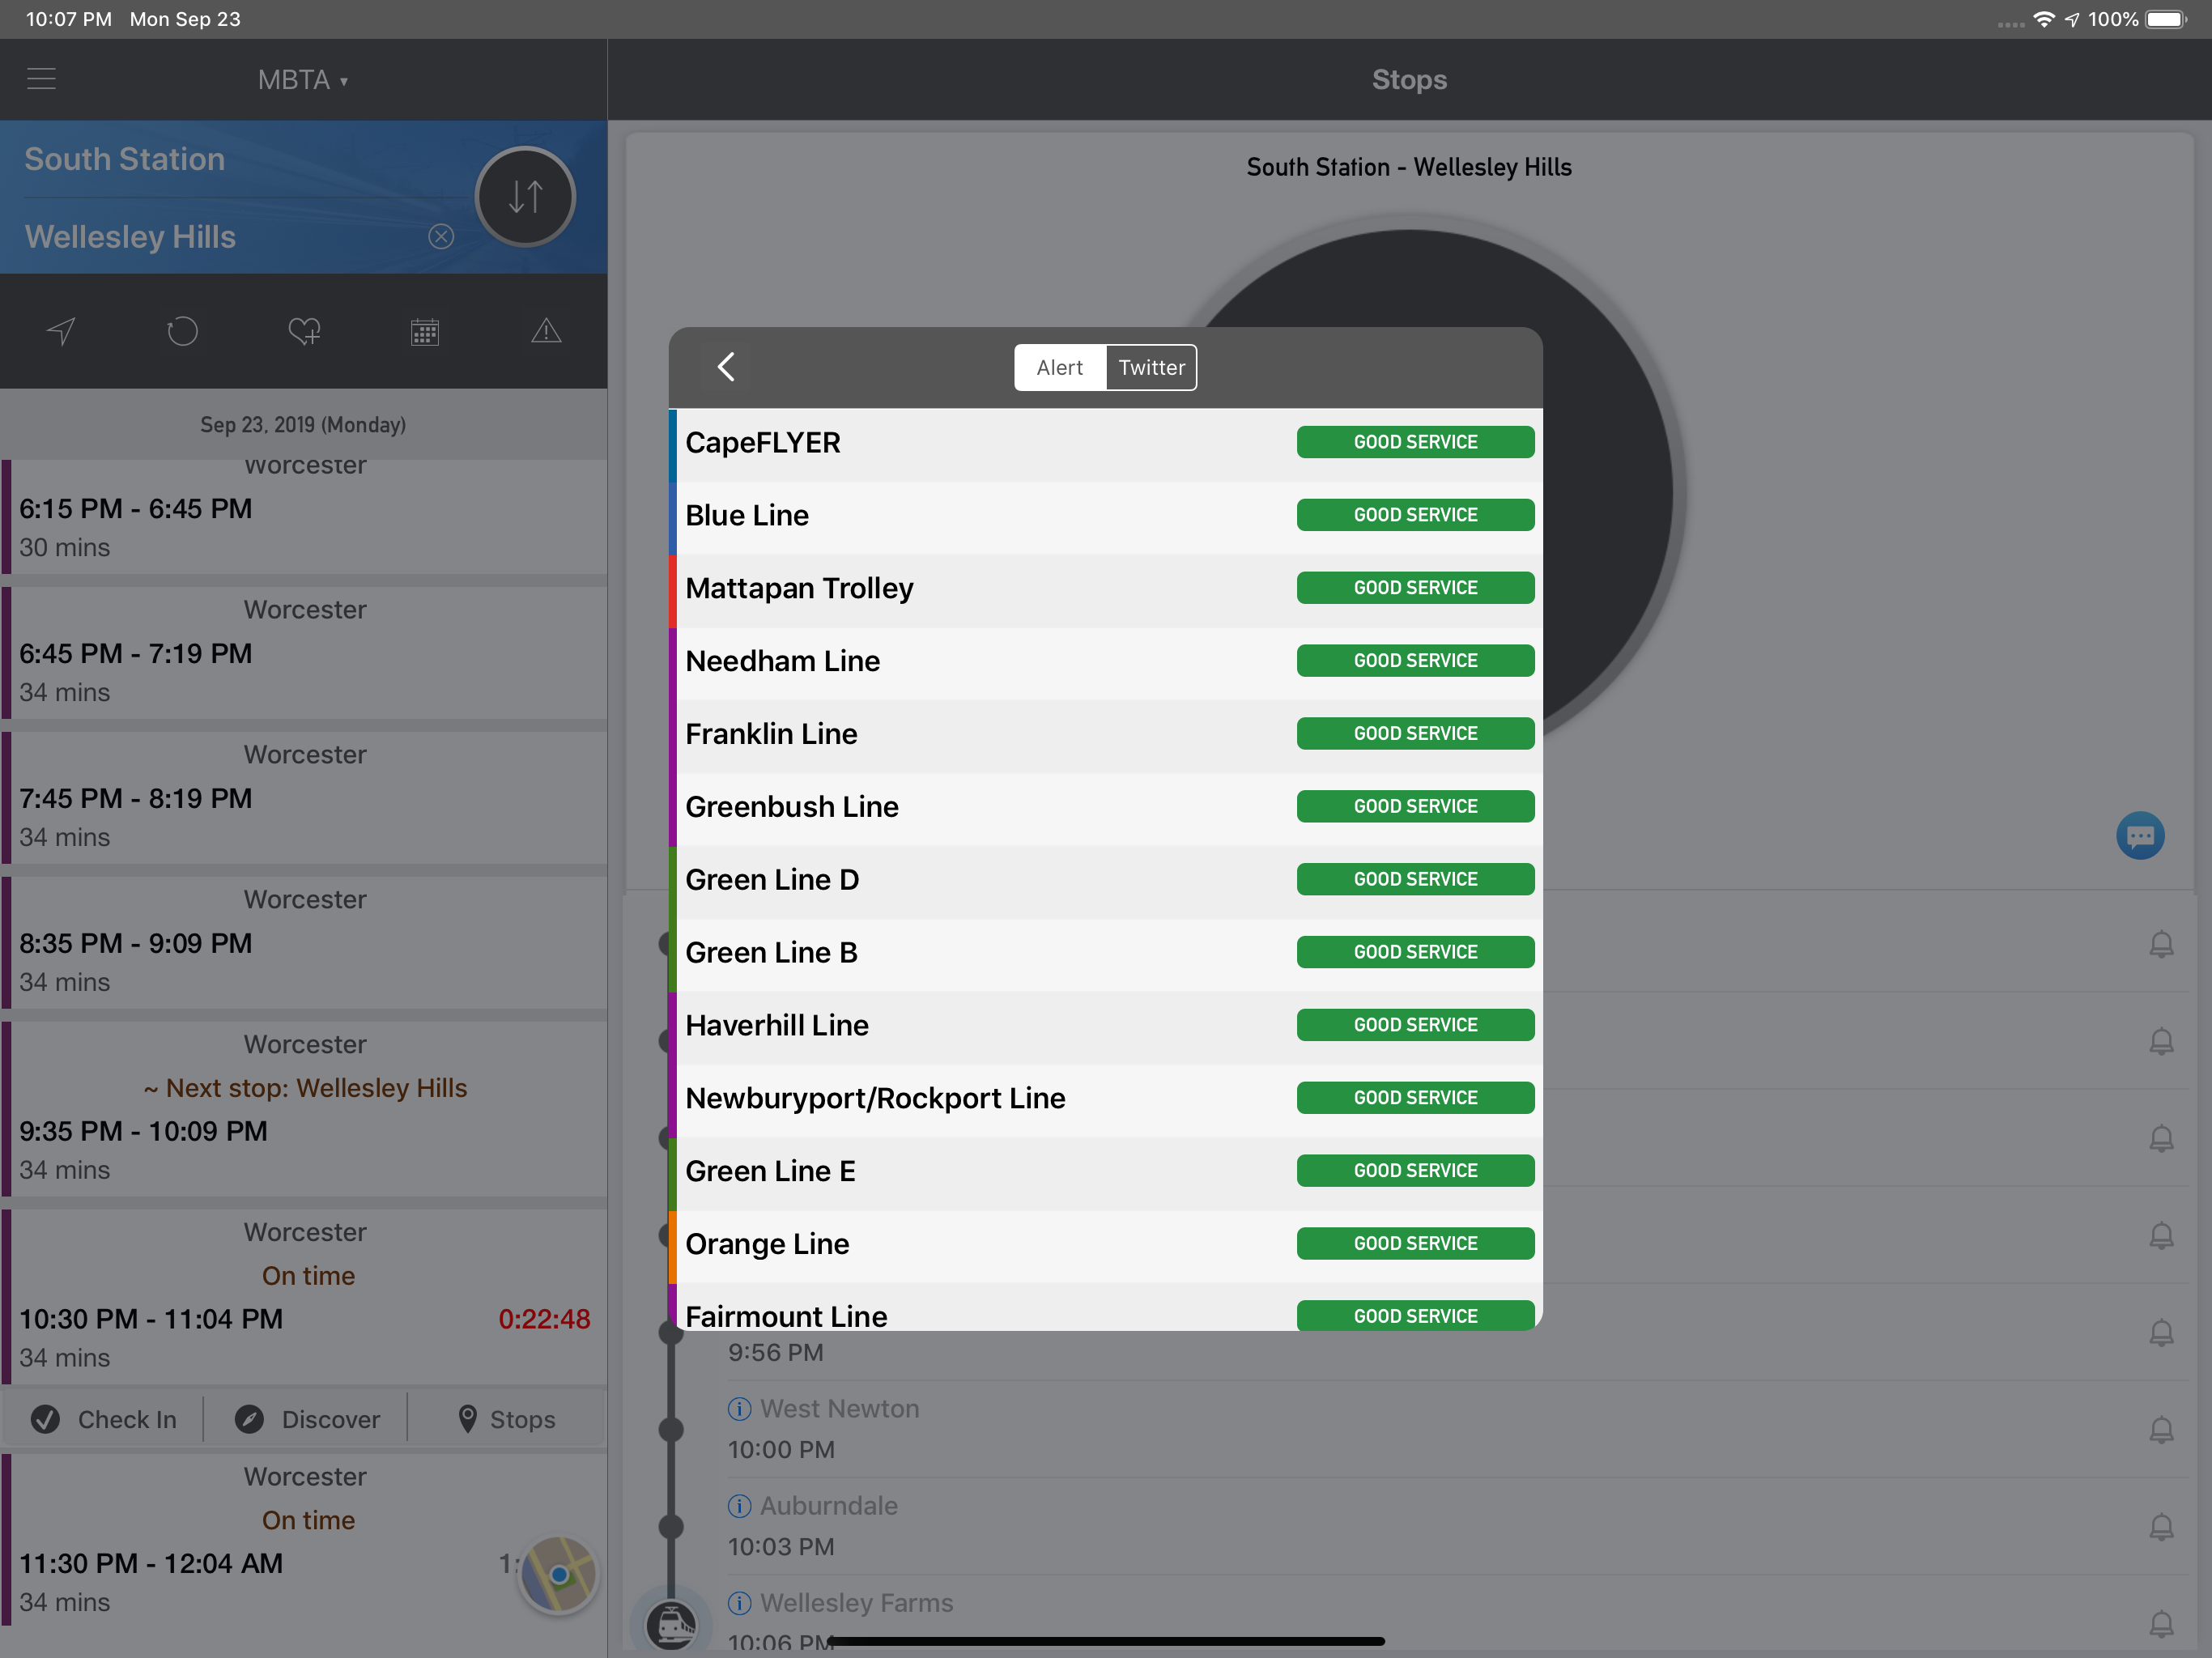The image size is (2212, 1658).
Task: Tap Blue Line good service badge
Action: [x=1415, y=515]
